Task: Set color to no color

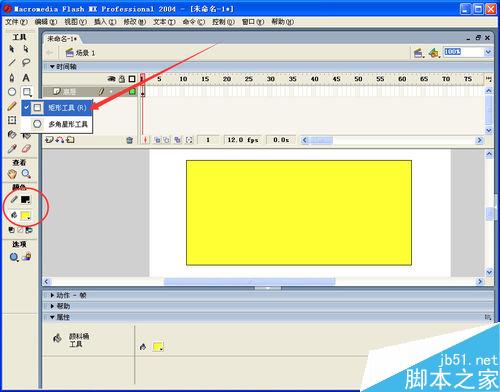Action: pyautogui.click(x=20, y=230)
